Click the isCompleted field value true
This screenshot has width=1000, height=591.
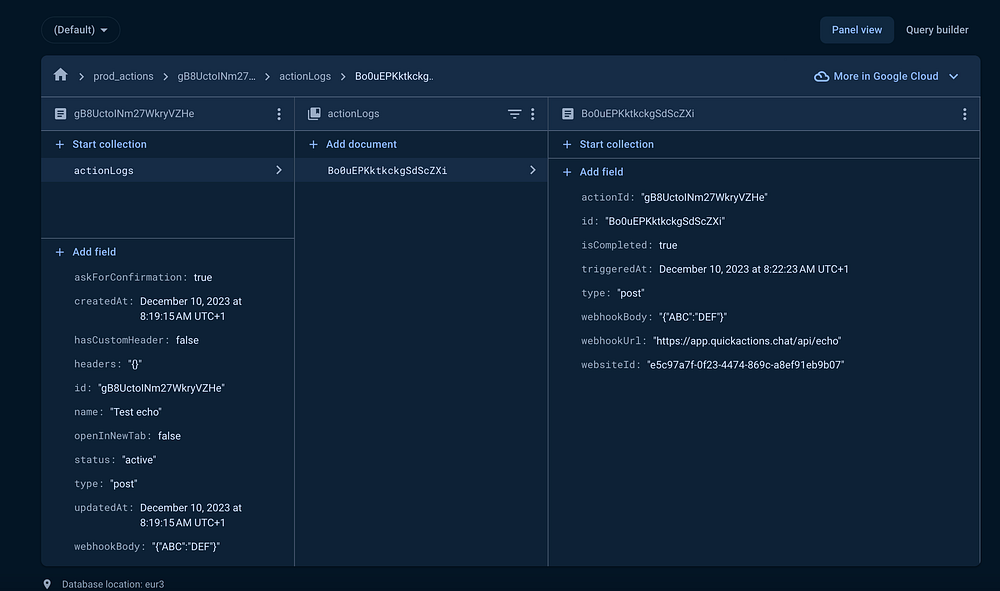coord(668,245)
